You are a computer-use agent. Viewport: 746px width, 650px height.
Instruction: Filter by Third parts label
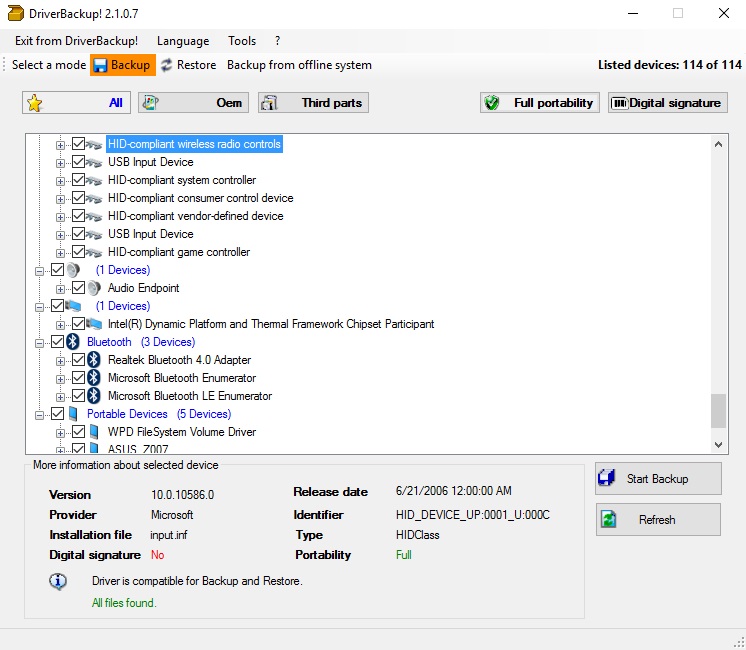tap(332, 103)
